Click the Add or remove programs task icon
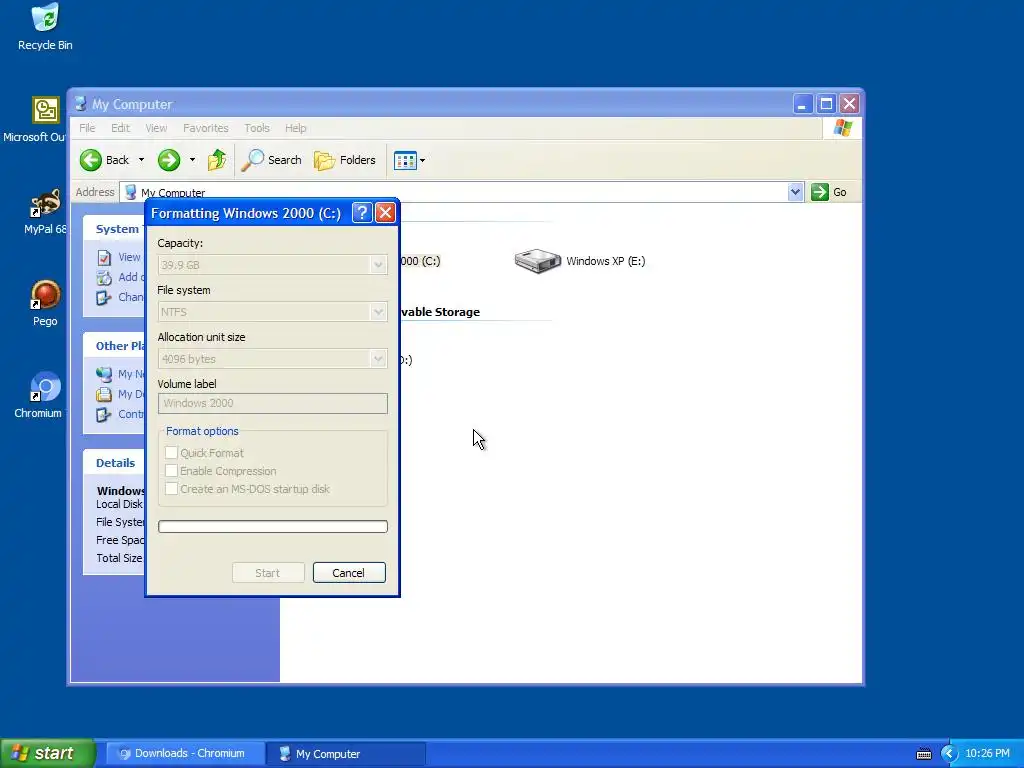 [104, 278]
